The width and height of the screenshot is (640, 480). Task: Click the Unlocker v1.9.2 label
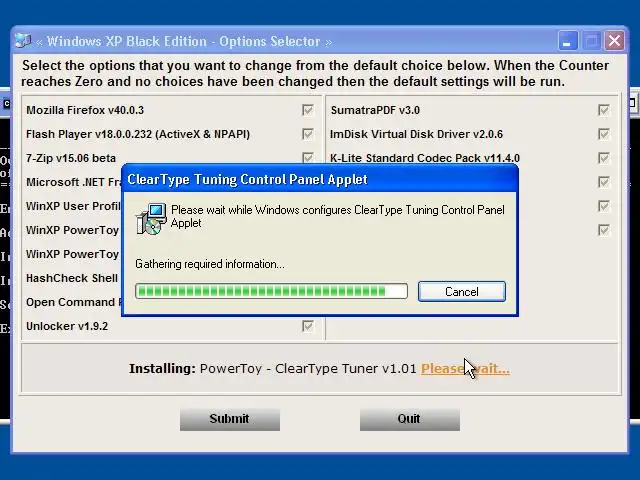click(x=67, y=327)
